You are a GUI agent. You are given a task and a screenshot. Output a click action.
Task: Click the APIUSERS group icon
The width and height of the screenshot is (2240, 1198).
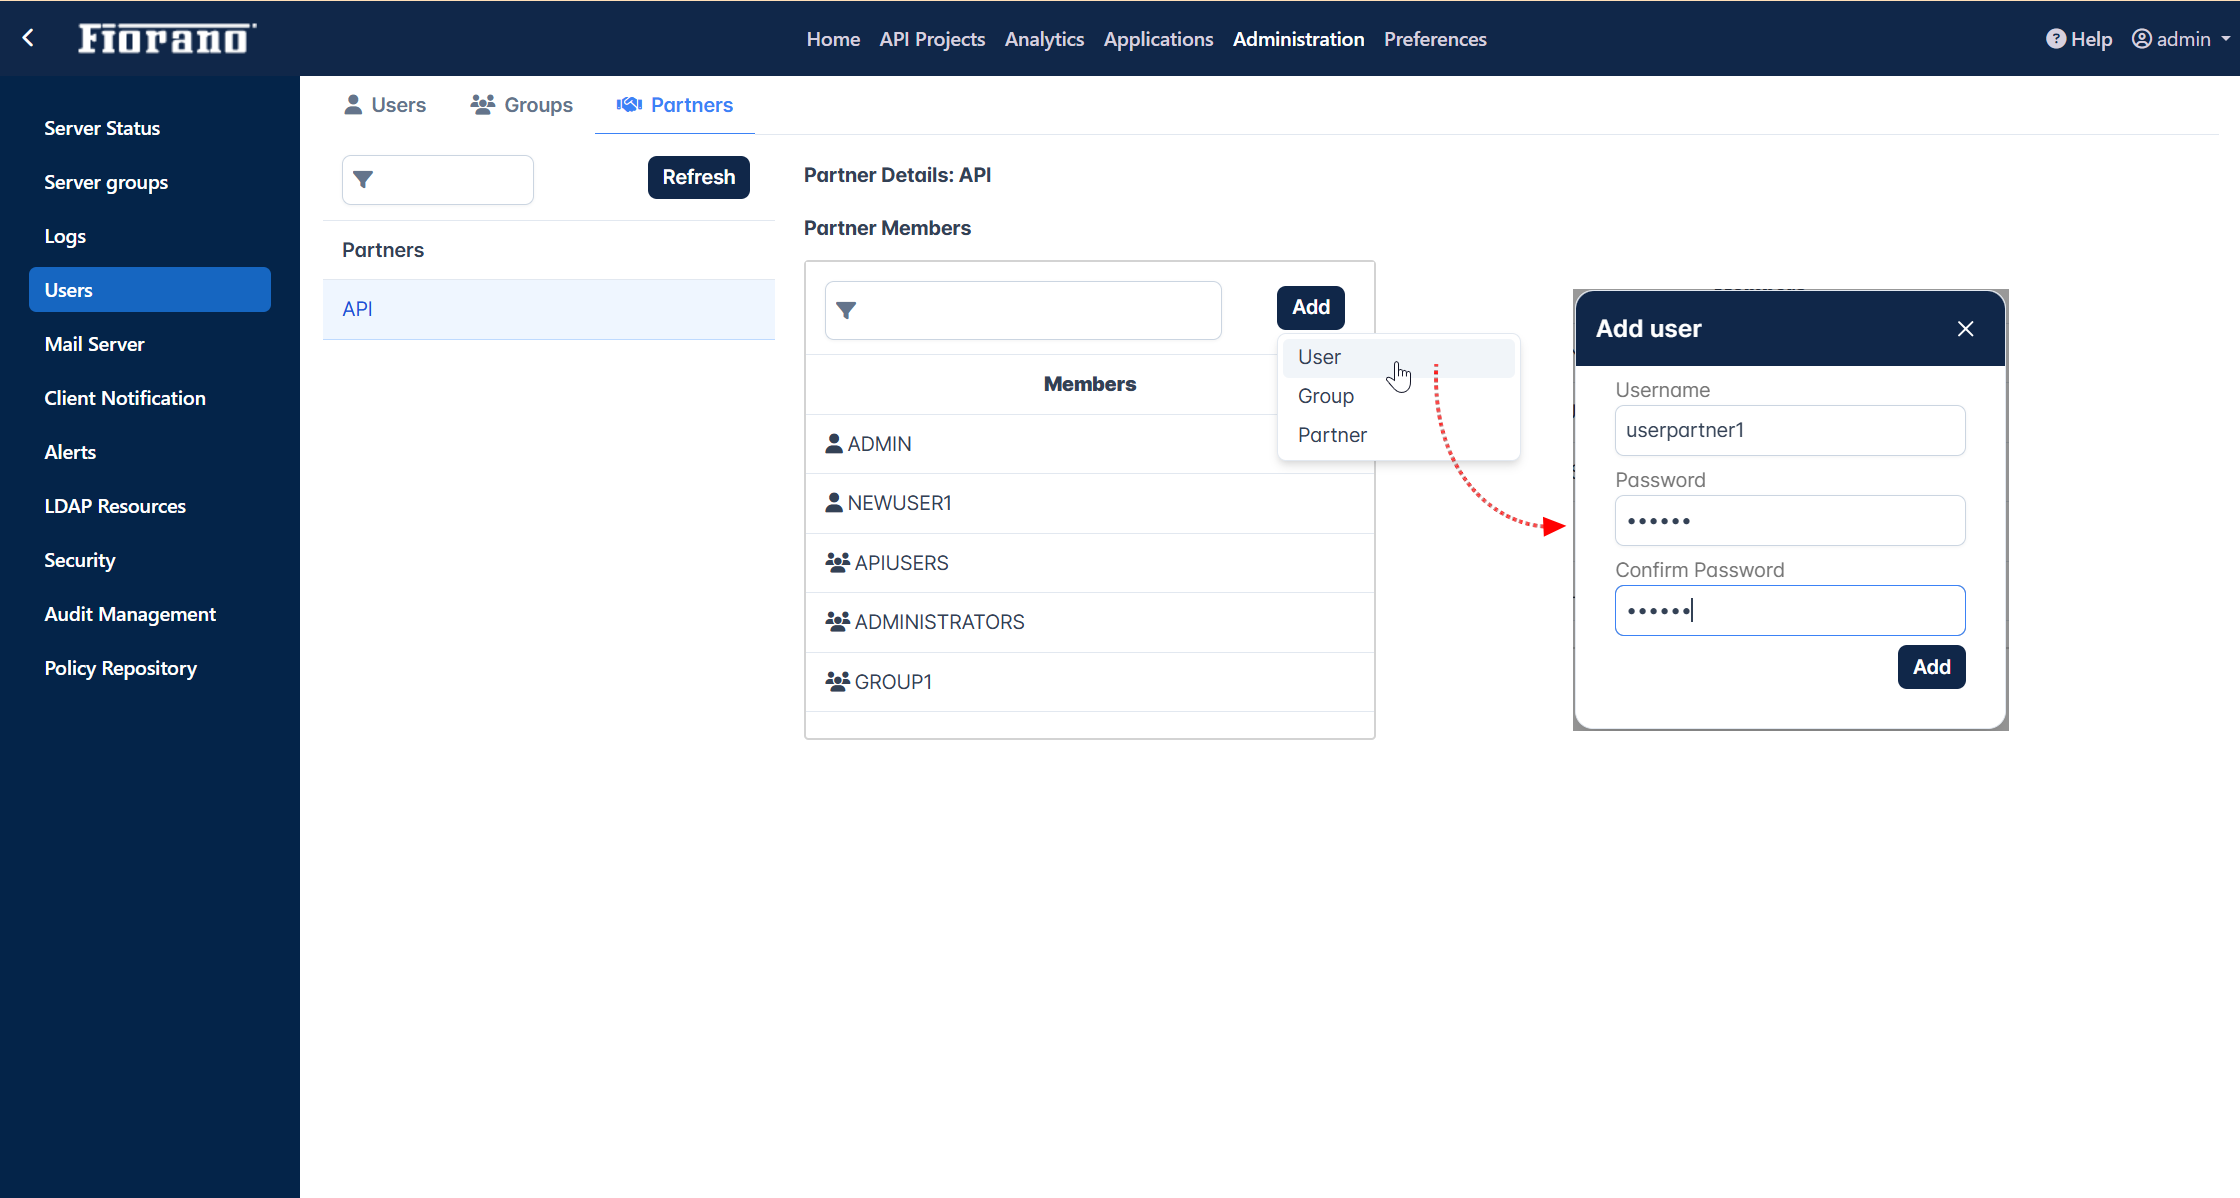(x=838, y=562)
